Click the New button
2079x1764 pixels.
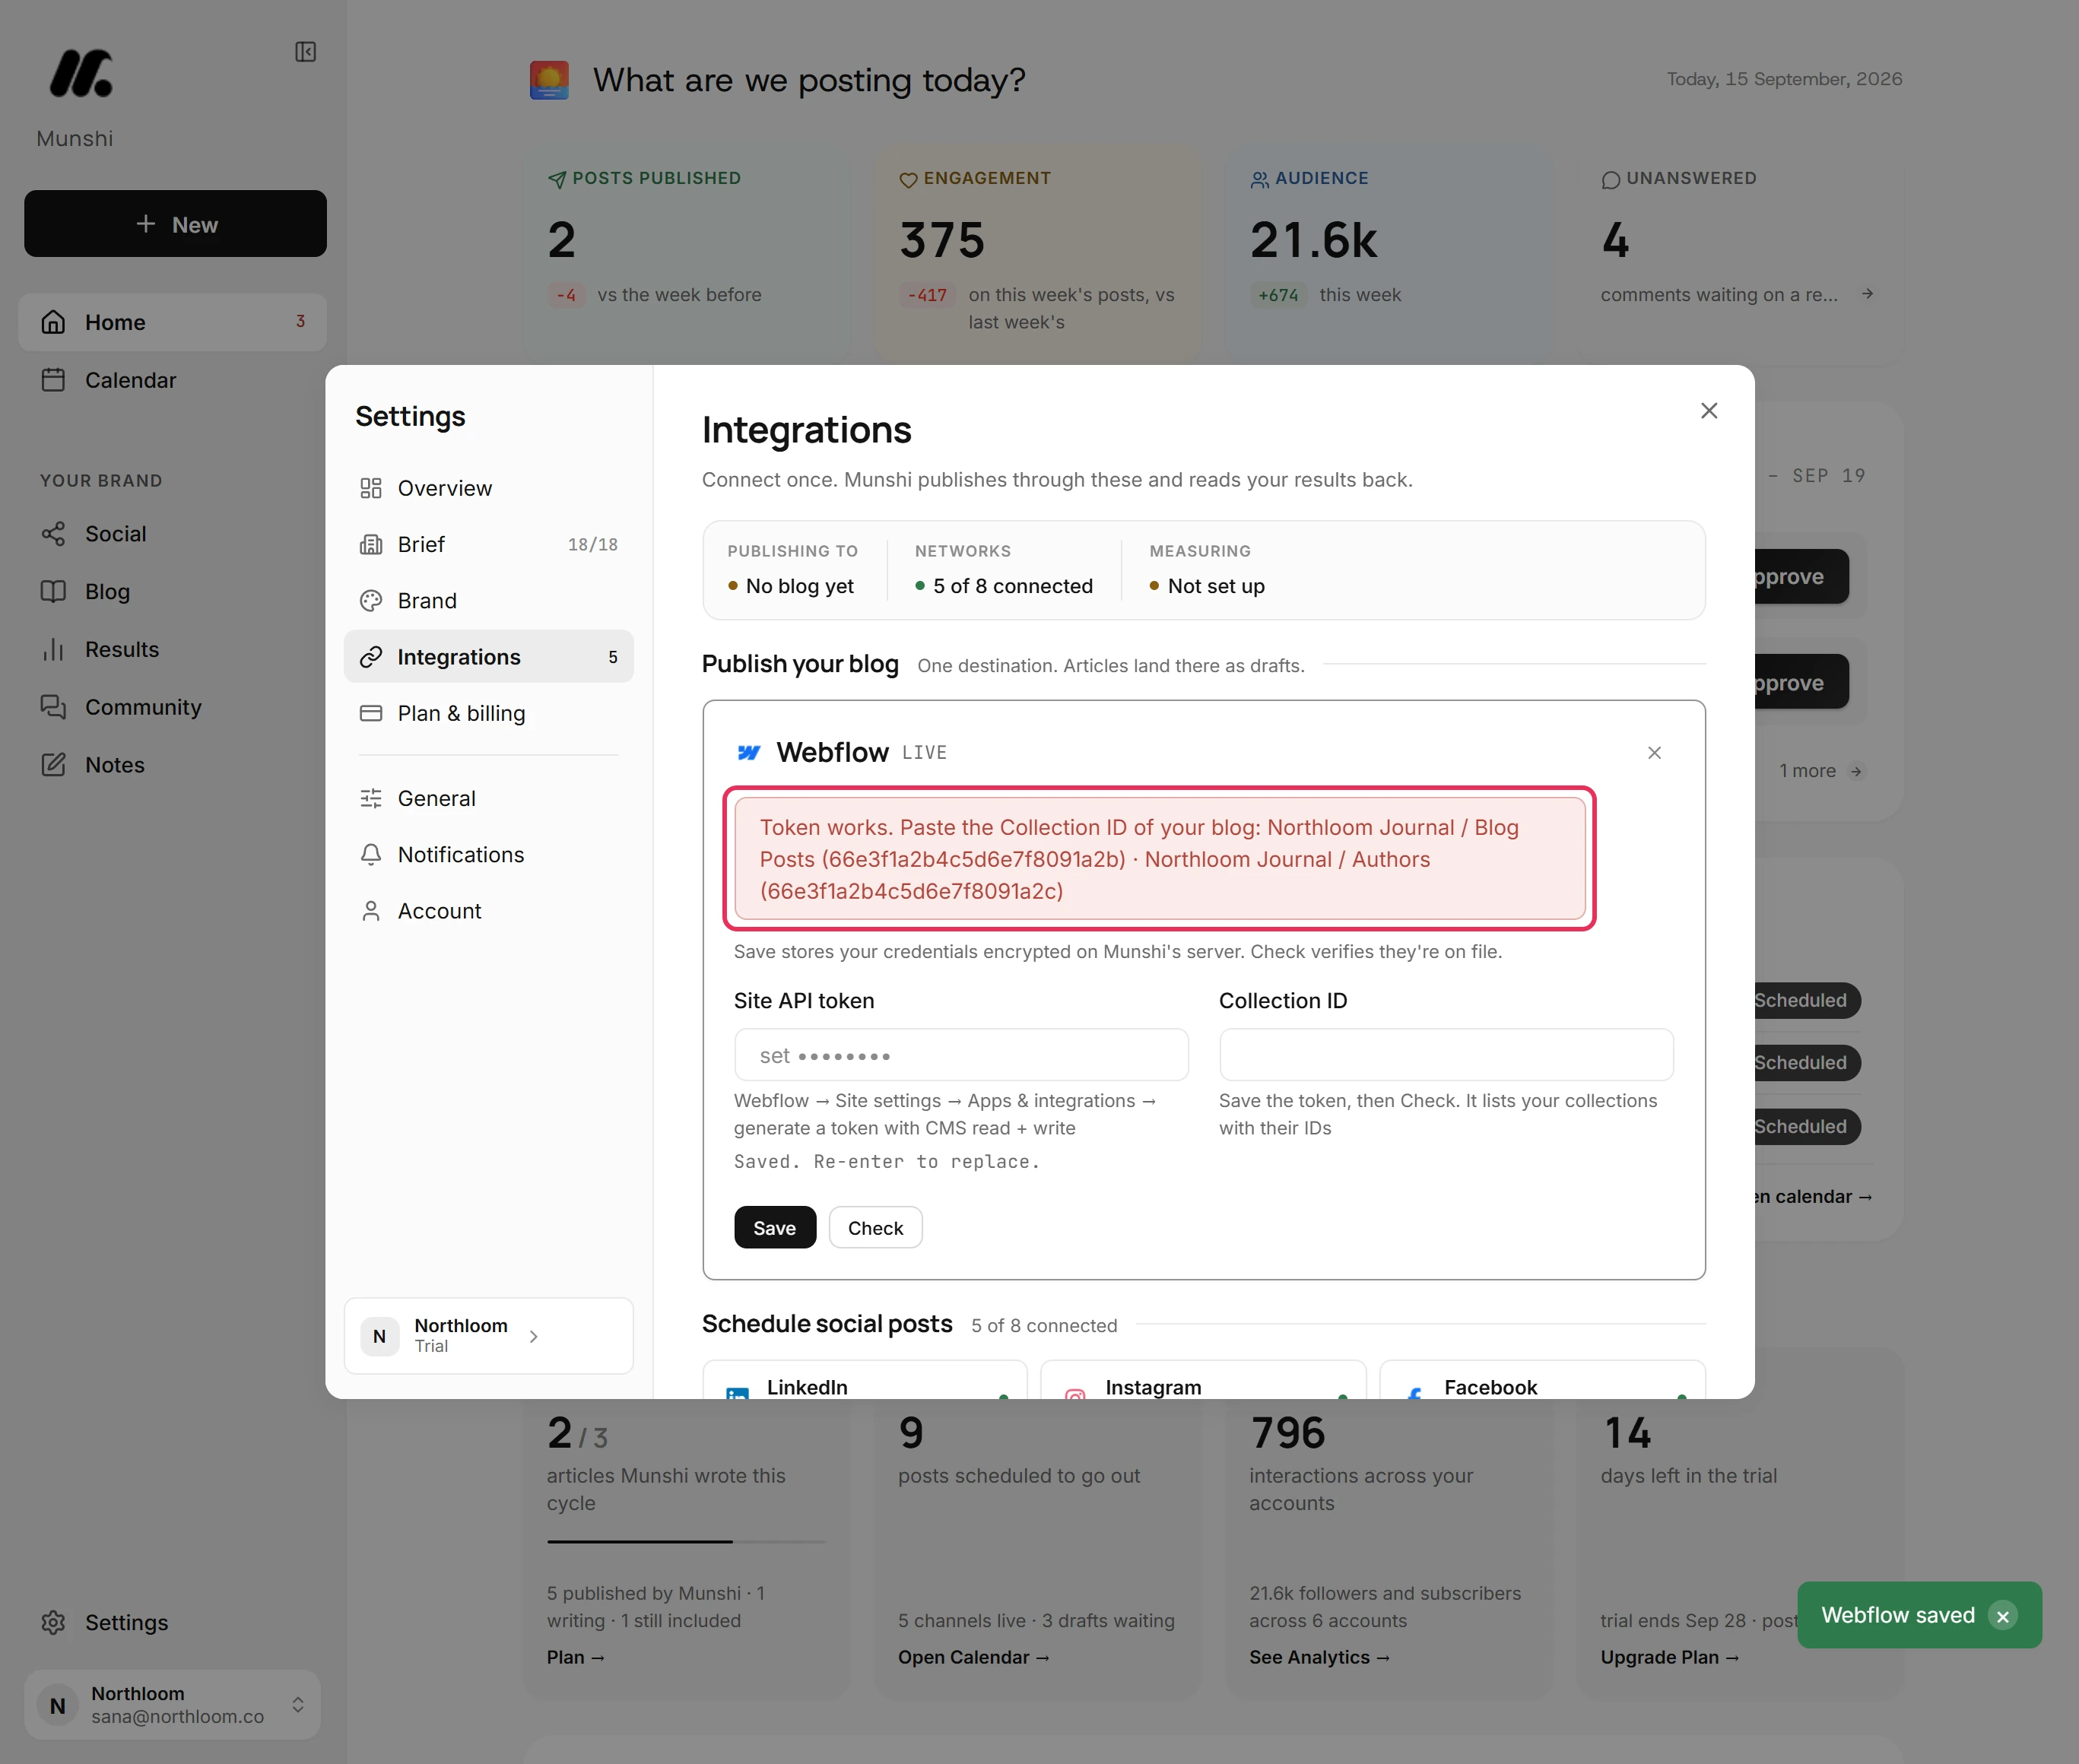(175, 224)
